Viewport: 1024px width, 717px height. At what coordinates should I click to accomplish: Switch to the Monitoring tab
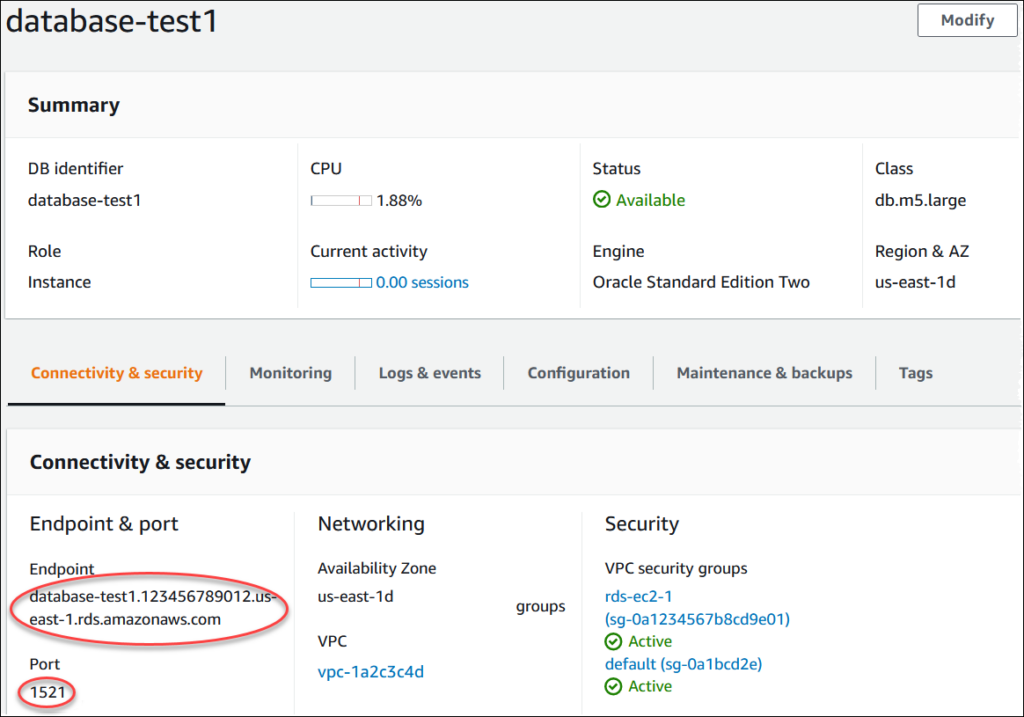[x=290, y=373]
